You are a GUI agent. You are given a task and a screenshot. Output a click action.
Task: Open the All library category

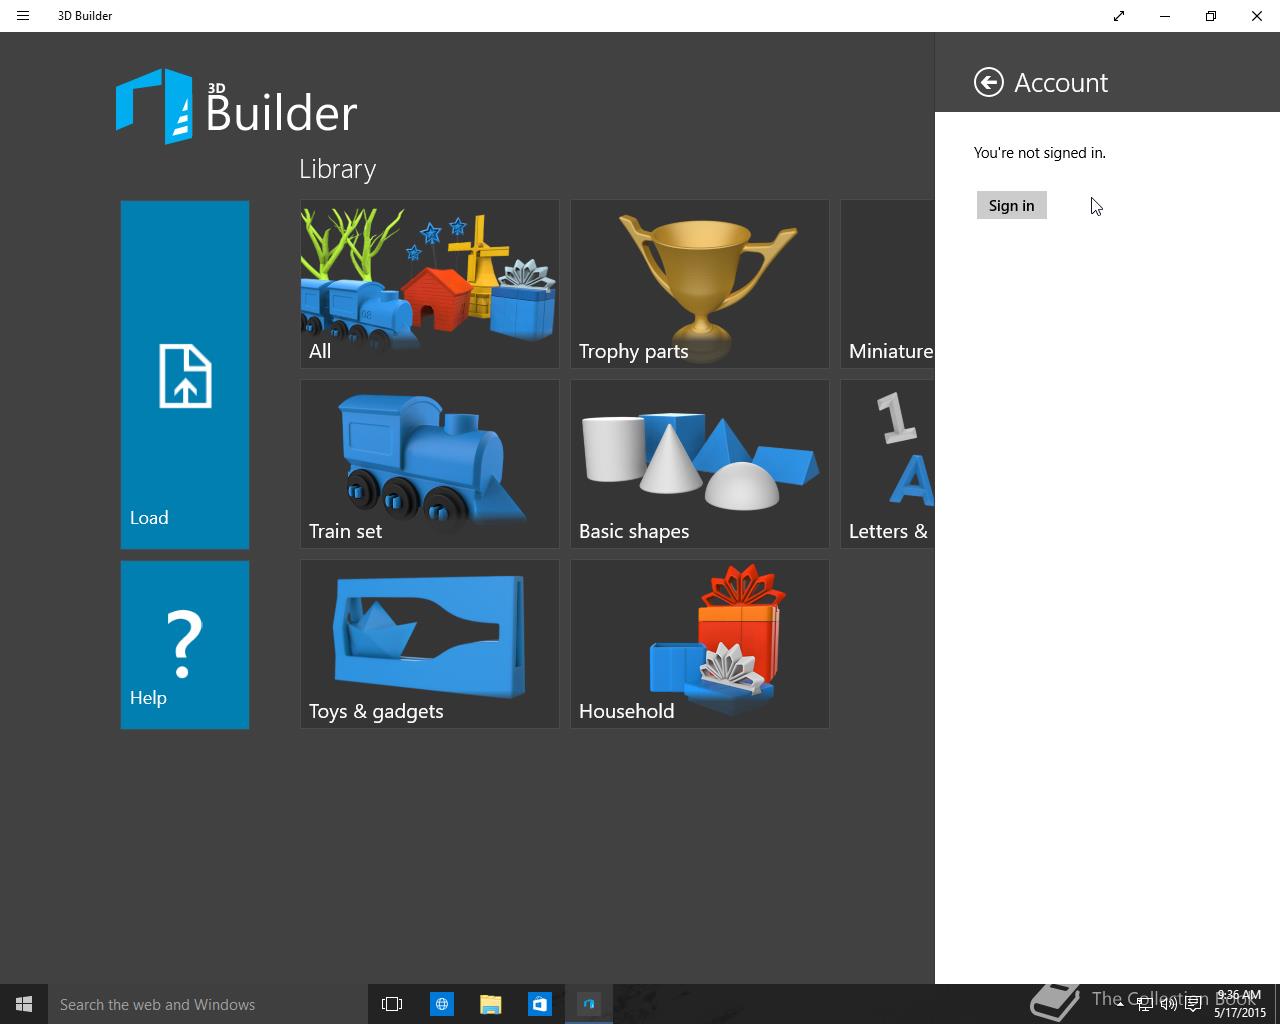tap(430, 284)
